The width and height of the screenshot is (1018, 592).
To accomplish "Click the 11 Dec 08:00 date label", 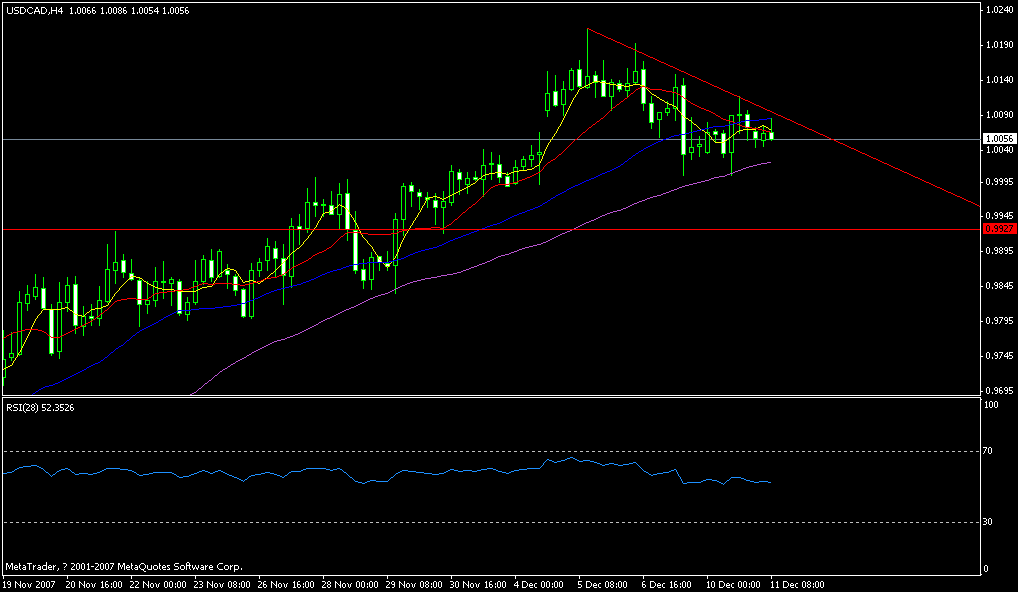I will [797, 583].
